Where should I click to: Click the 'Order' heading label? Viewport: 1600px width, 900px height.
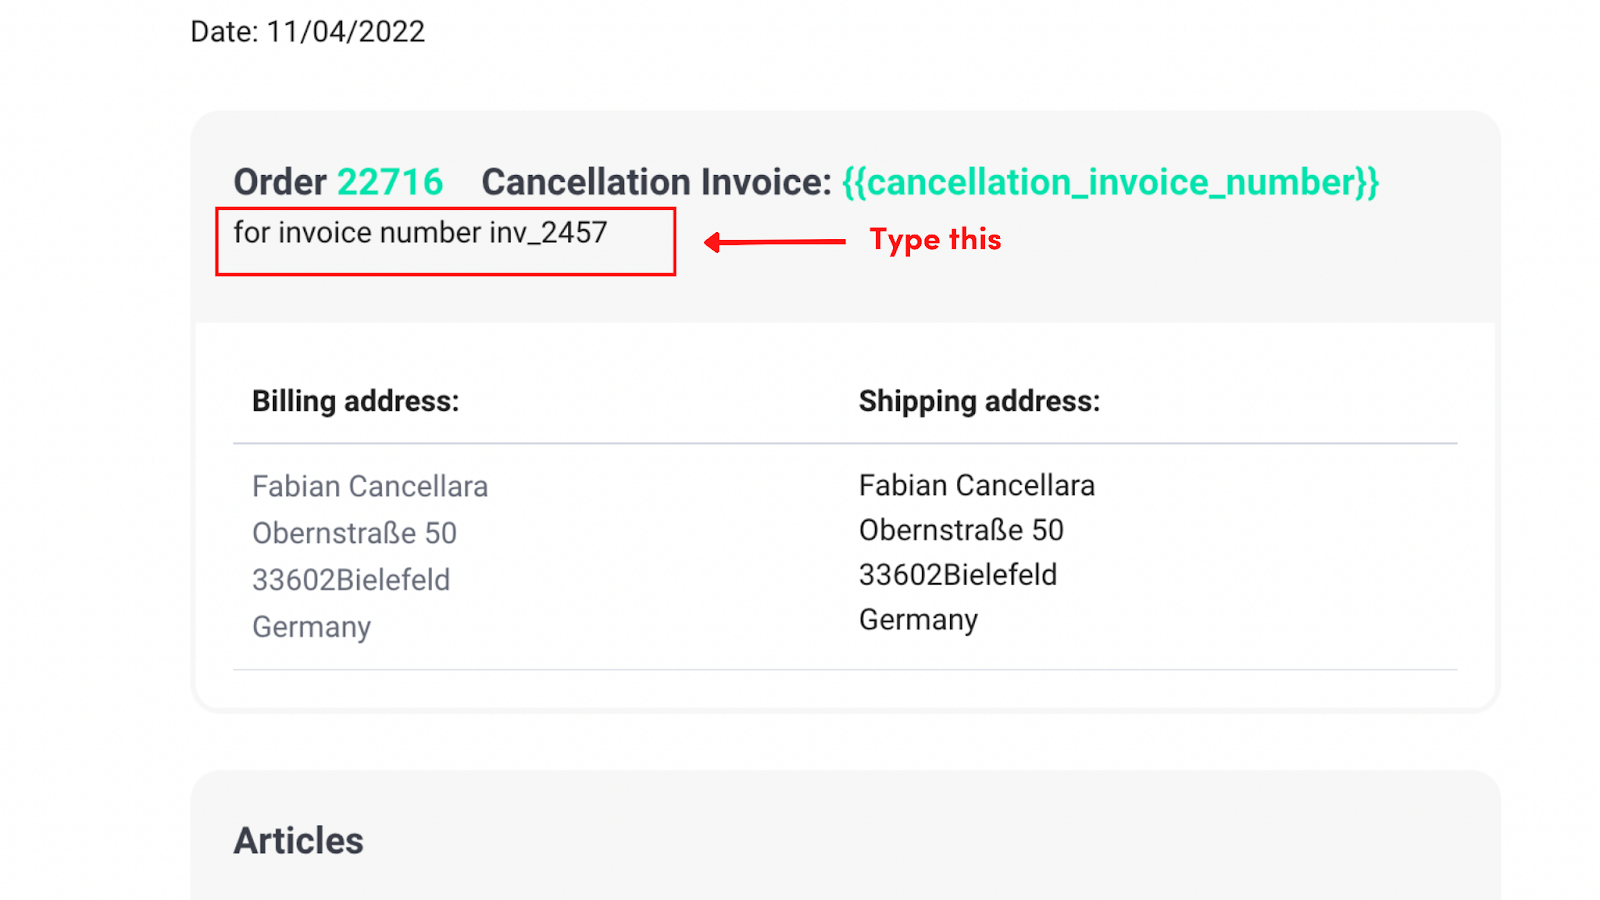pos(280,182)
